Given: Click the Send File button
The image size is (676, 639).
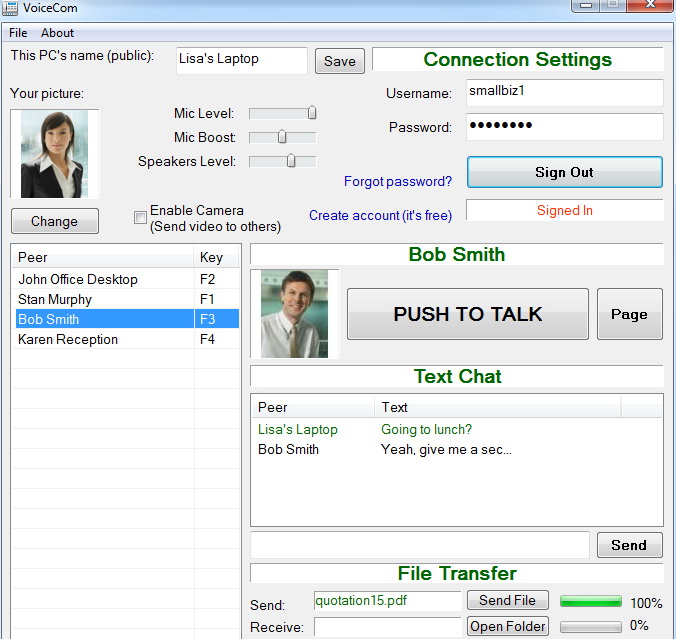Looking at the screenshot, I should coord(507,600).
